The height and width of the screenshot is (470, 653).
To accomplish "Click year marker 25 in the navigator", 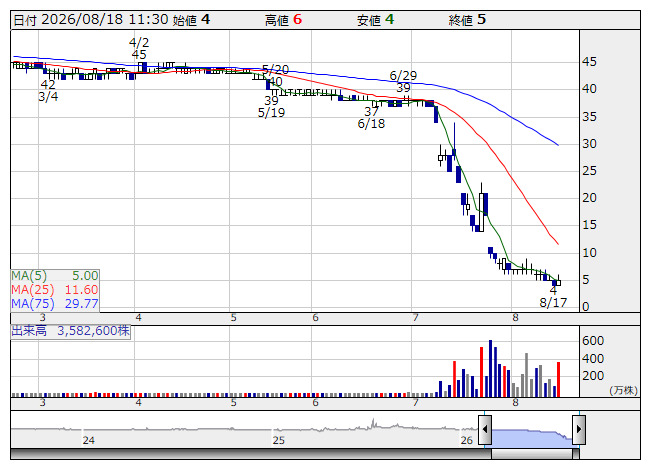I will click(x=279, y=440).
